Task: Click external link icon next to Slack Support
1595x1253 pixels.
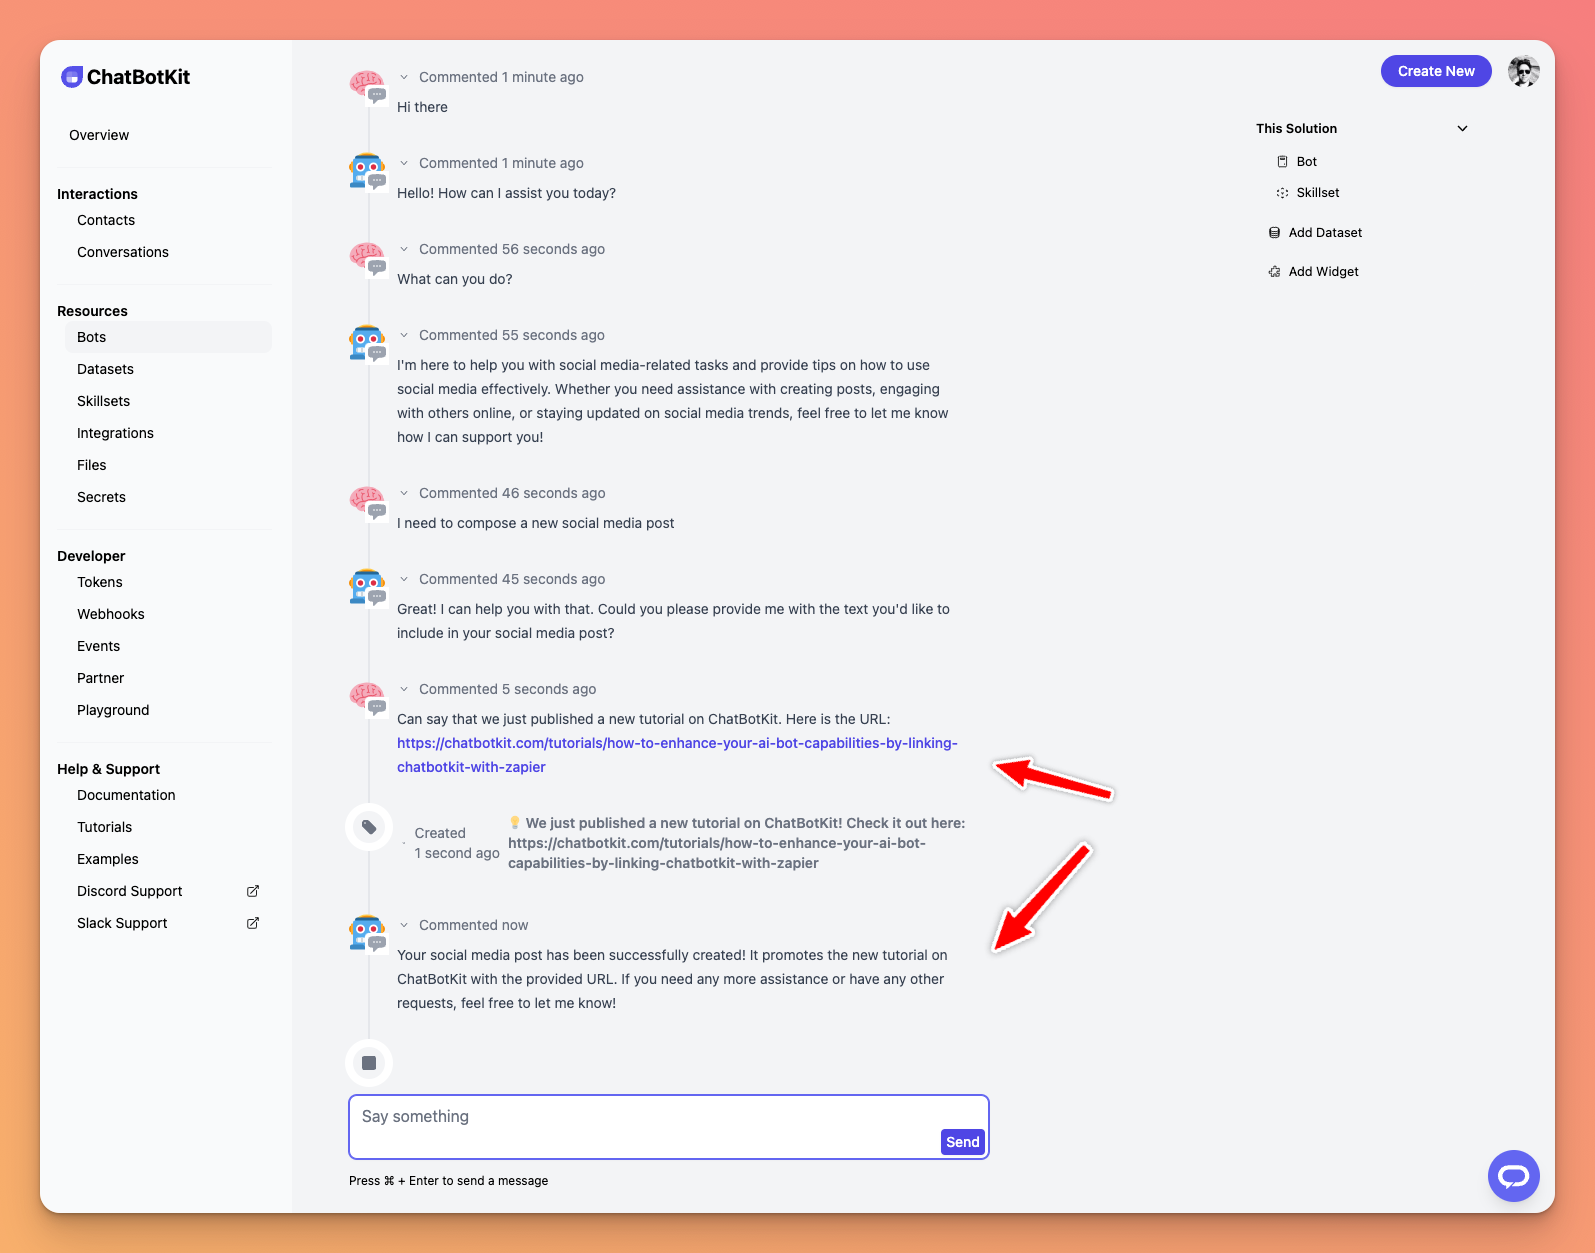Action: coord(253,923)
